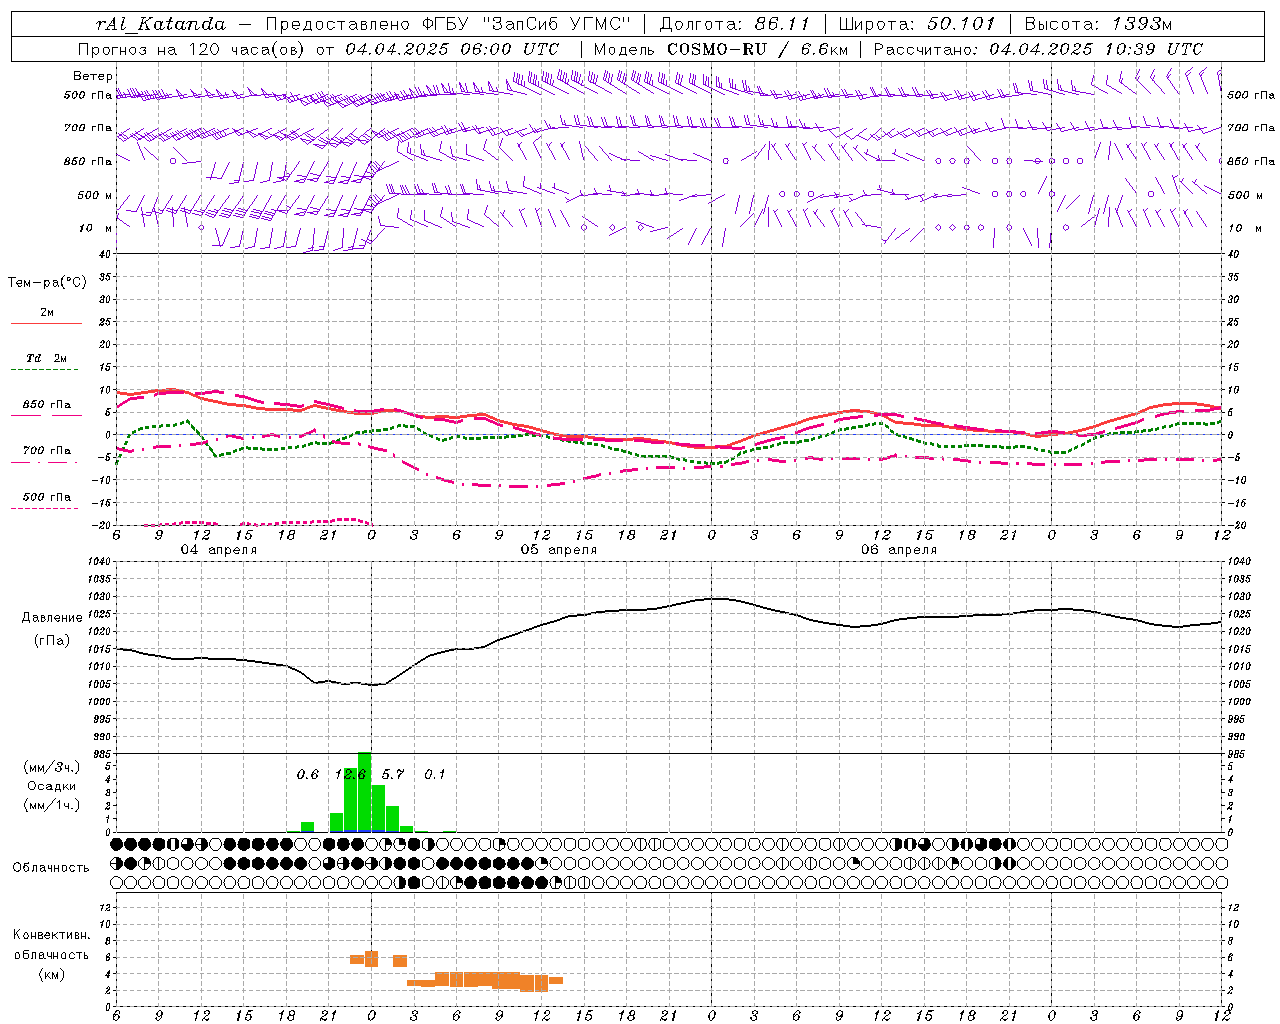
Task: Click the 500 гПа temperature legend entry
Action: point(47,497)
